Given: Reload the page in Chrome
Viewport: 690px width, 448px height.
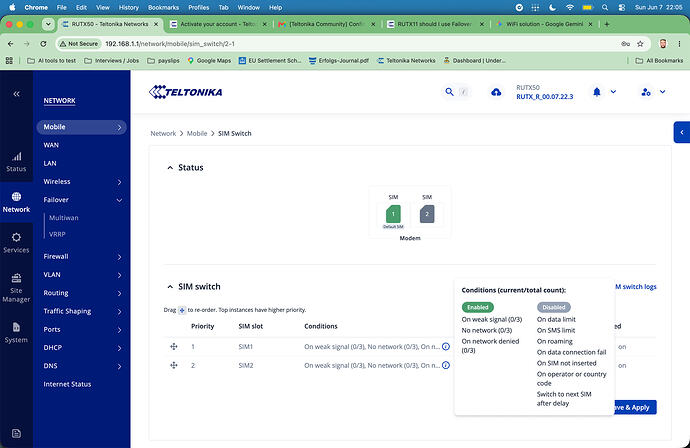Looking at the screenshot, I should point(43,44).
